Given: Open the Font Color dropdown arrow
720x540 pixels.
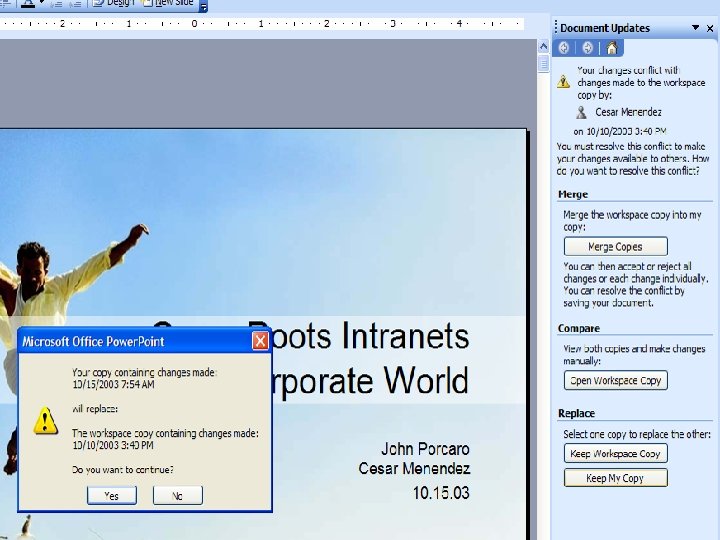Looking at the screenshot, I should 41,3.
